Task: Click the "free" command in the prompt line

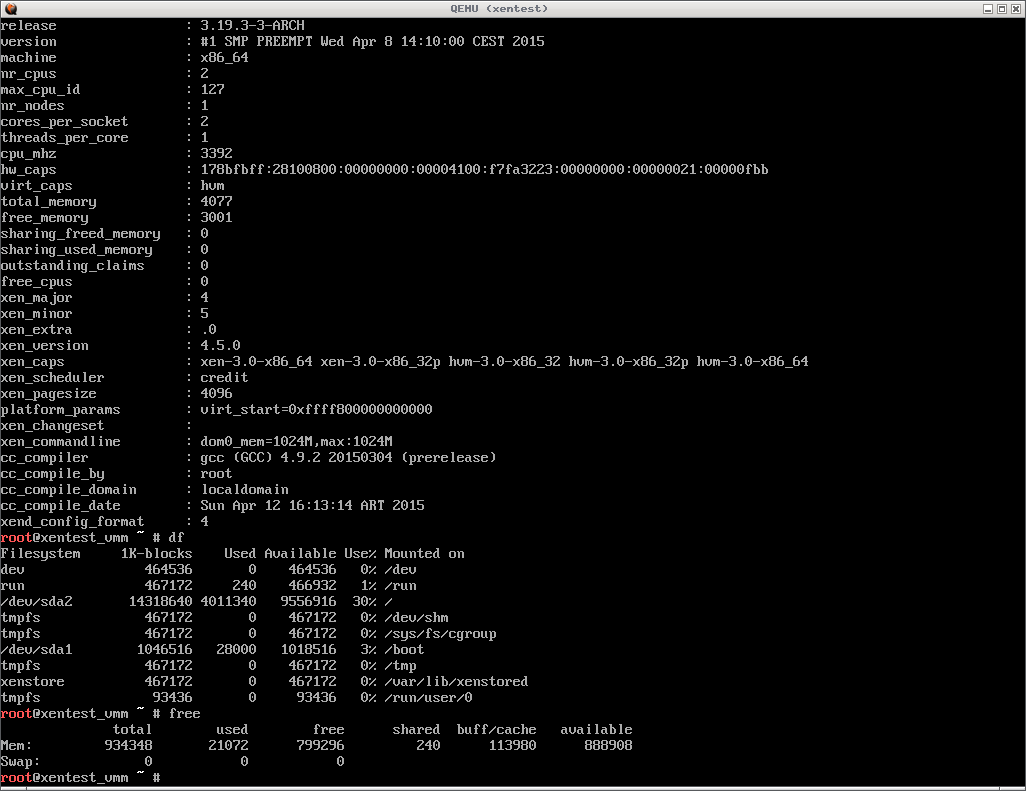Action: (x=184, y=713)
